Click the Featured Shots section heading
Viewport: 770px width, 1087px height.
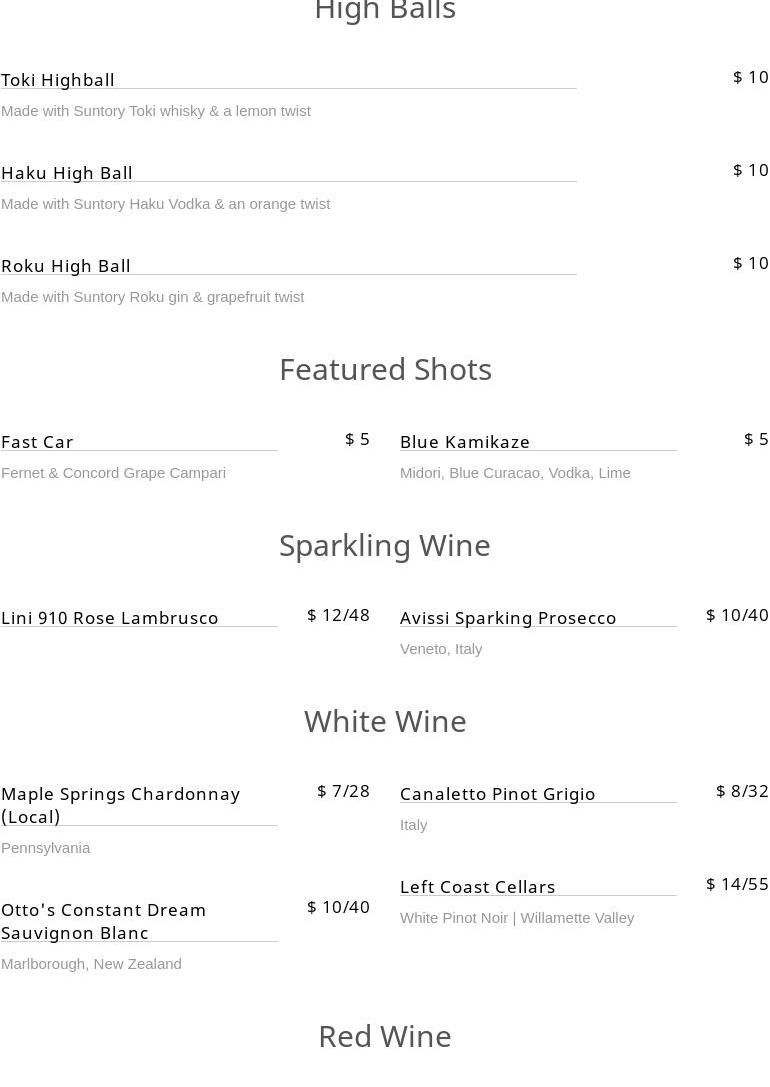coord(385,369)
